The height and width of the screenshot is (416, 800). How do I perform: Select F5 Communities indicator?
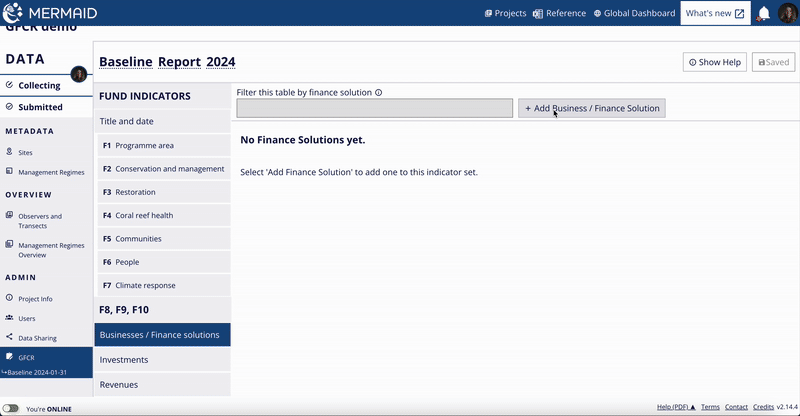pyautogui.click(x=164, y=239)
